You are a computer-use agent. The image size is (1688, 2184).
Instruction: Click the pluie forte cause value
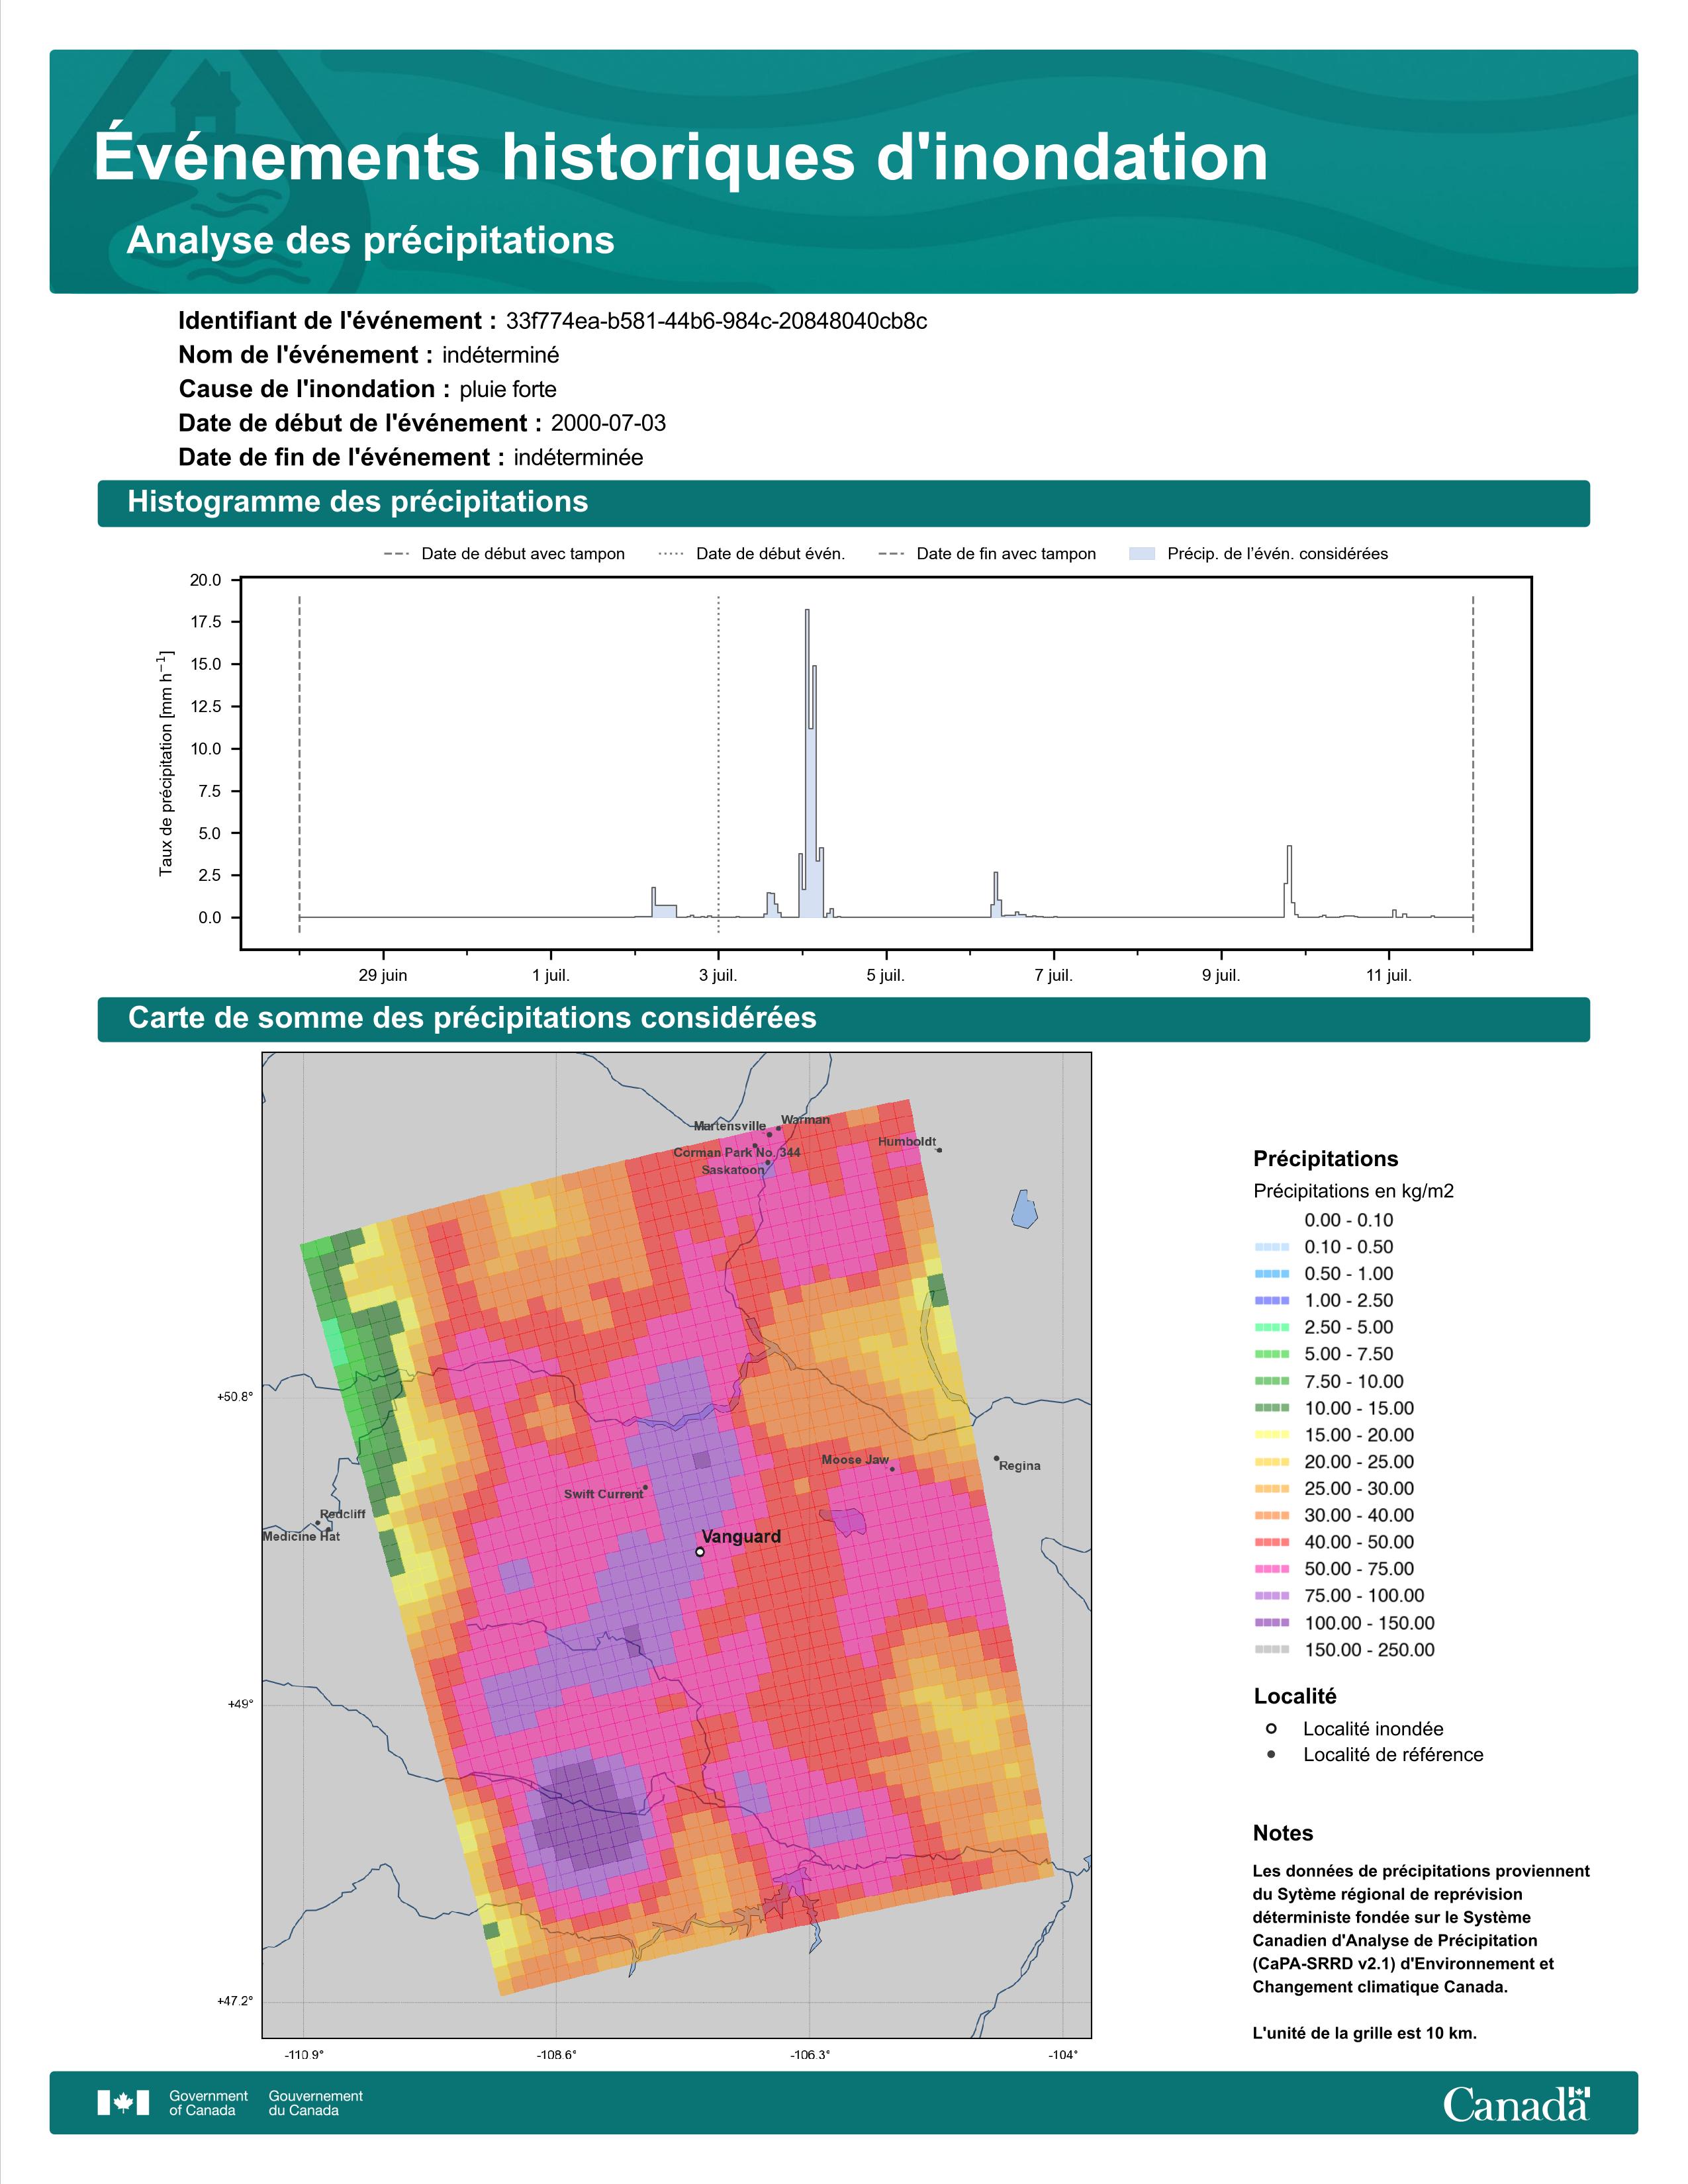click(x=508, y=389)
